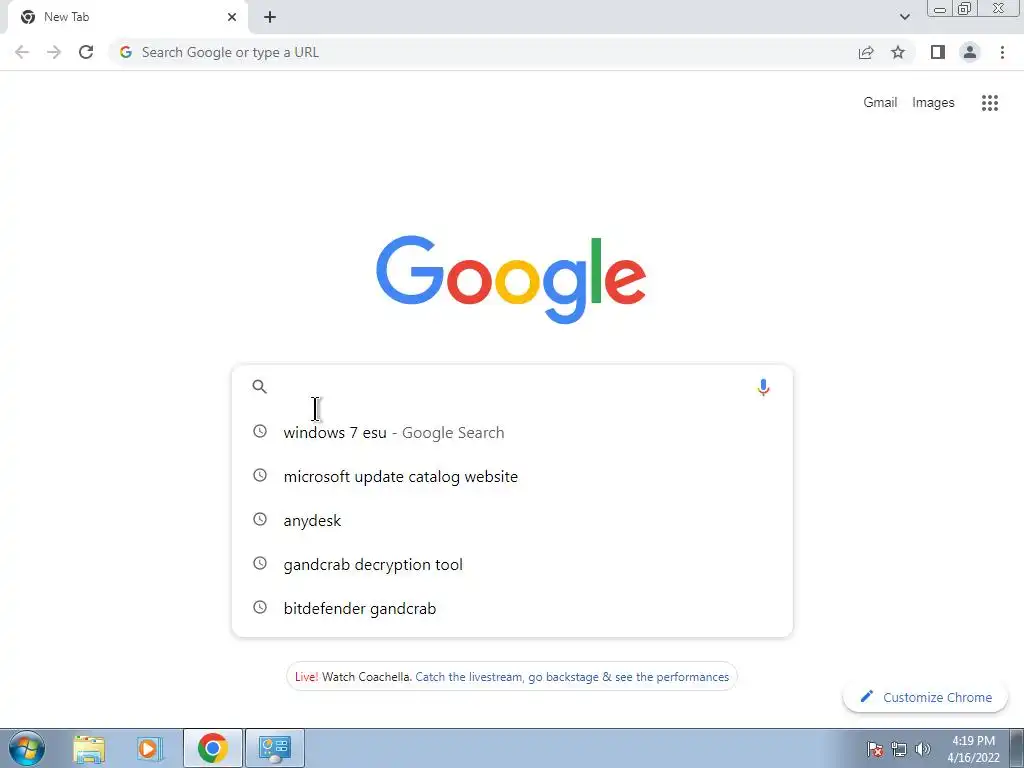Open the Chrome profile avatar

tap(970, 52)
